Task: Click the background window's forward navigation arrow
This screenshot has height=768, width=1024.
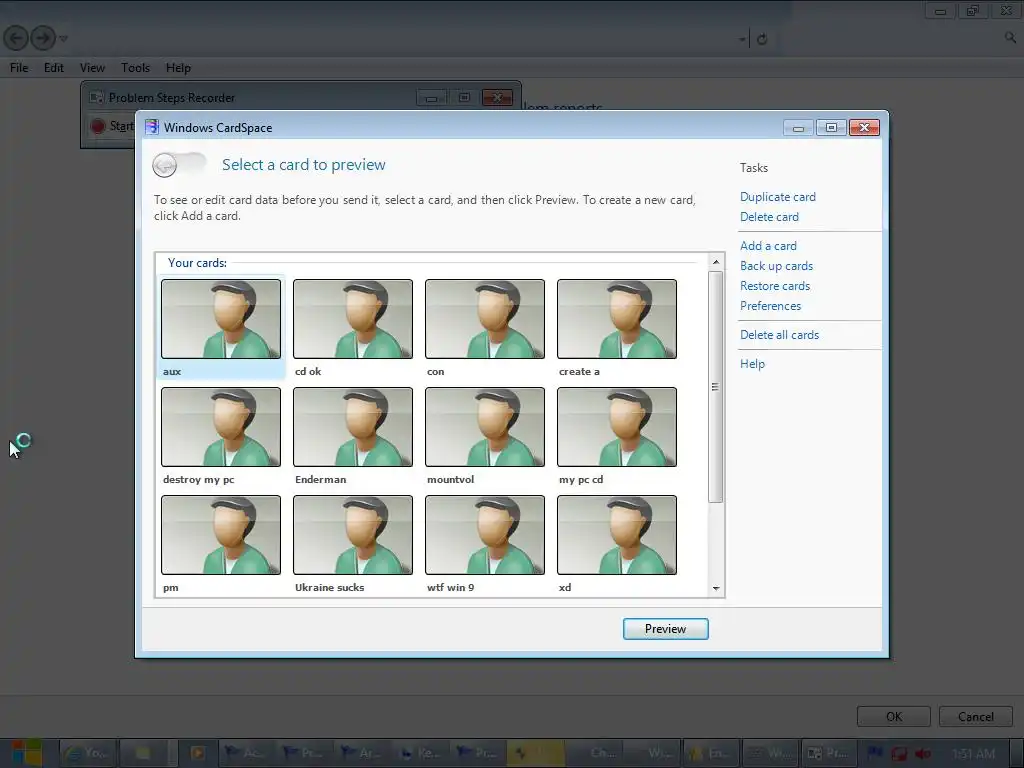Action: point(43,38)
